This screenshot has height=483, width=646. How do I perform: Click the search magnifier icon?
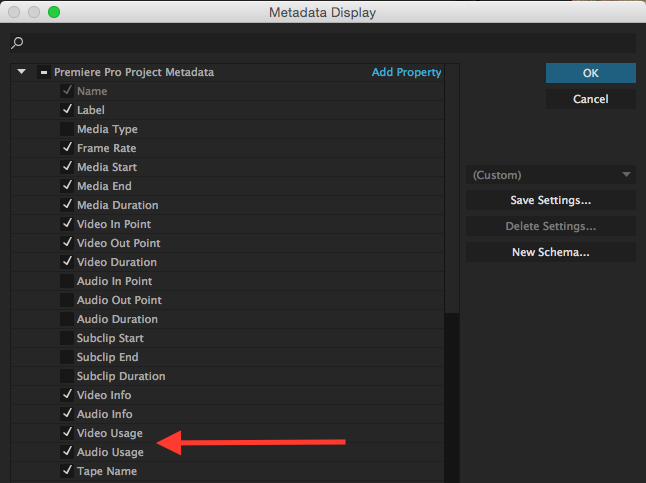coord(17,42)
